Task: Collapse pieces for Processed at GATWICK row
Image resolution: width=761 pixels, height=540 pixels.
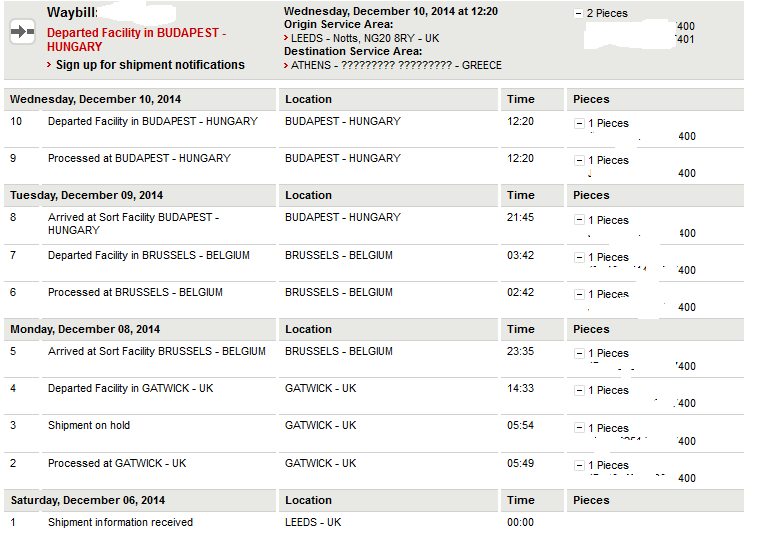Action: tap(579, 465)
